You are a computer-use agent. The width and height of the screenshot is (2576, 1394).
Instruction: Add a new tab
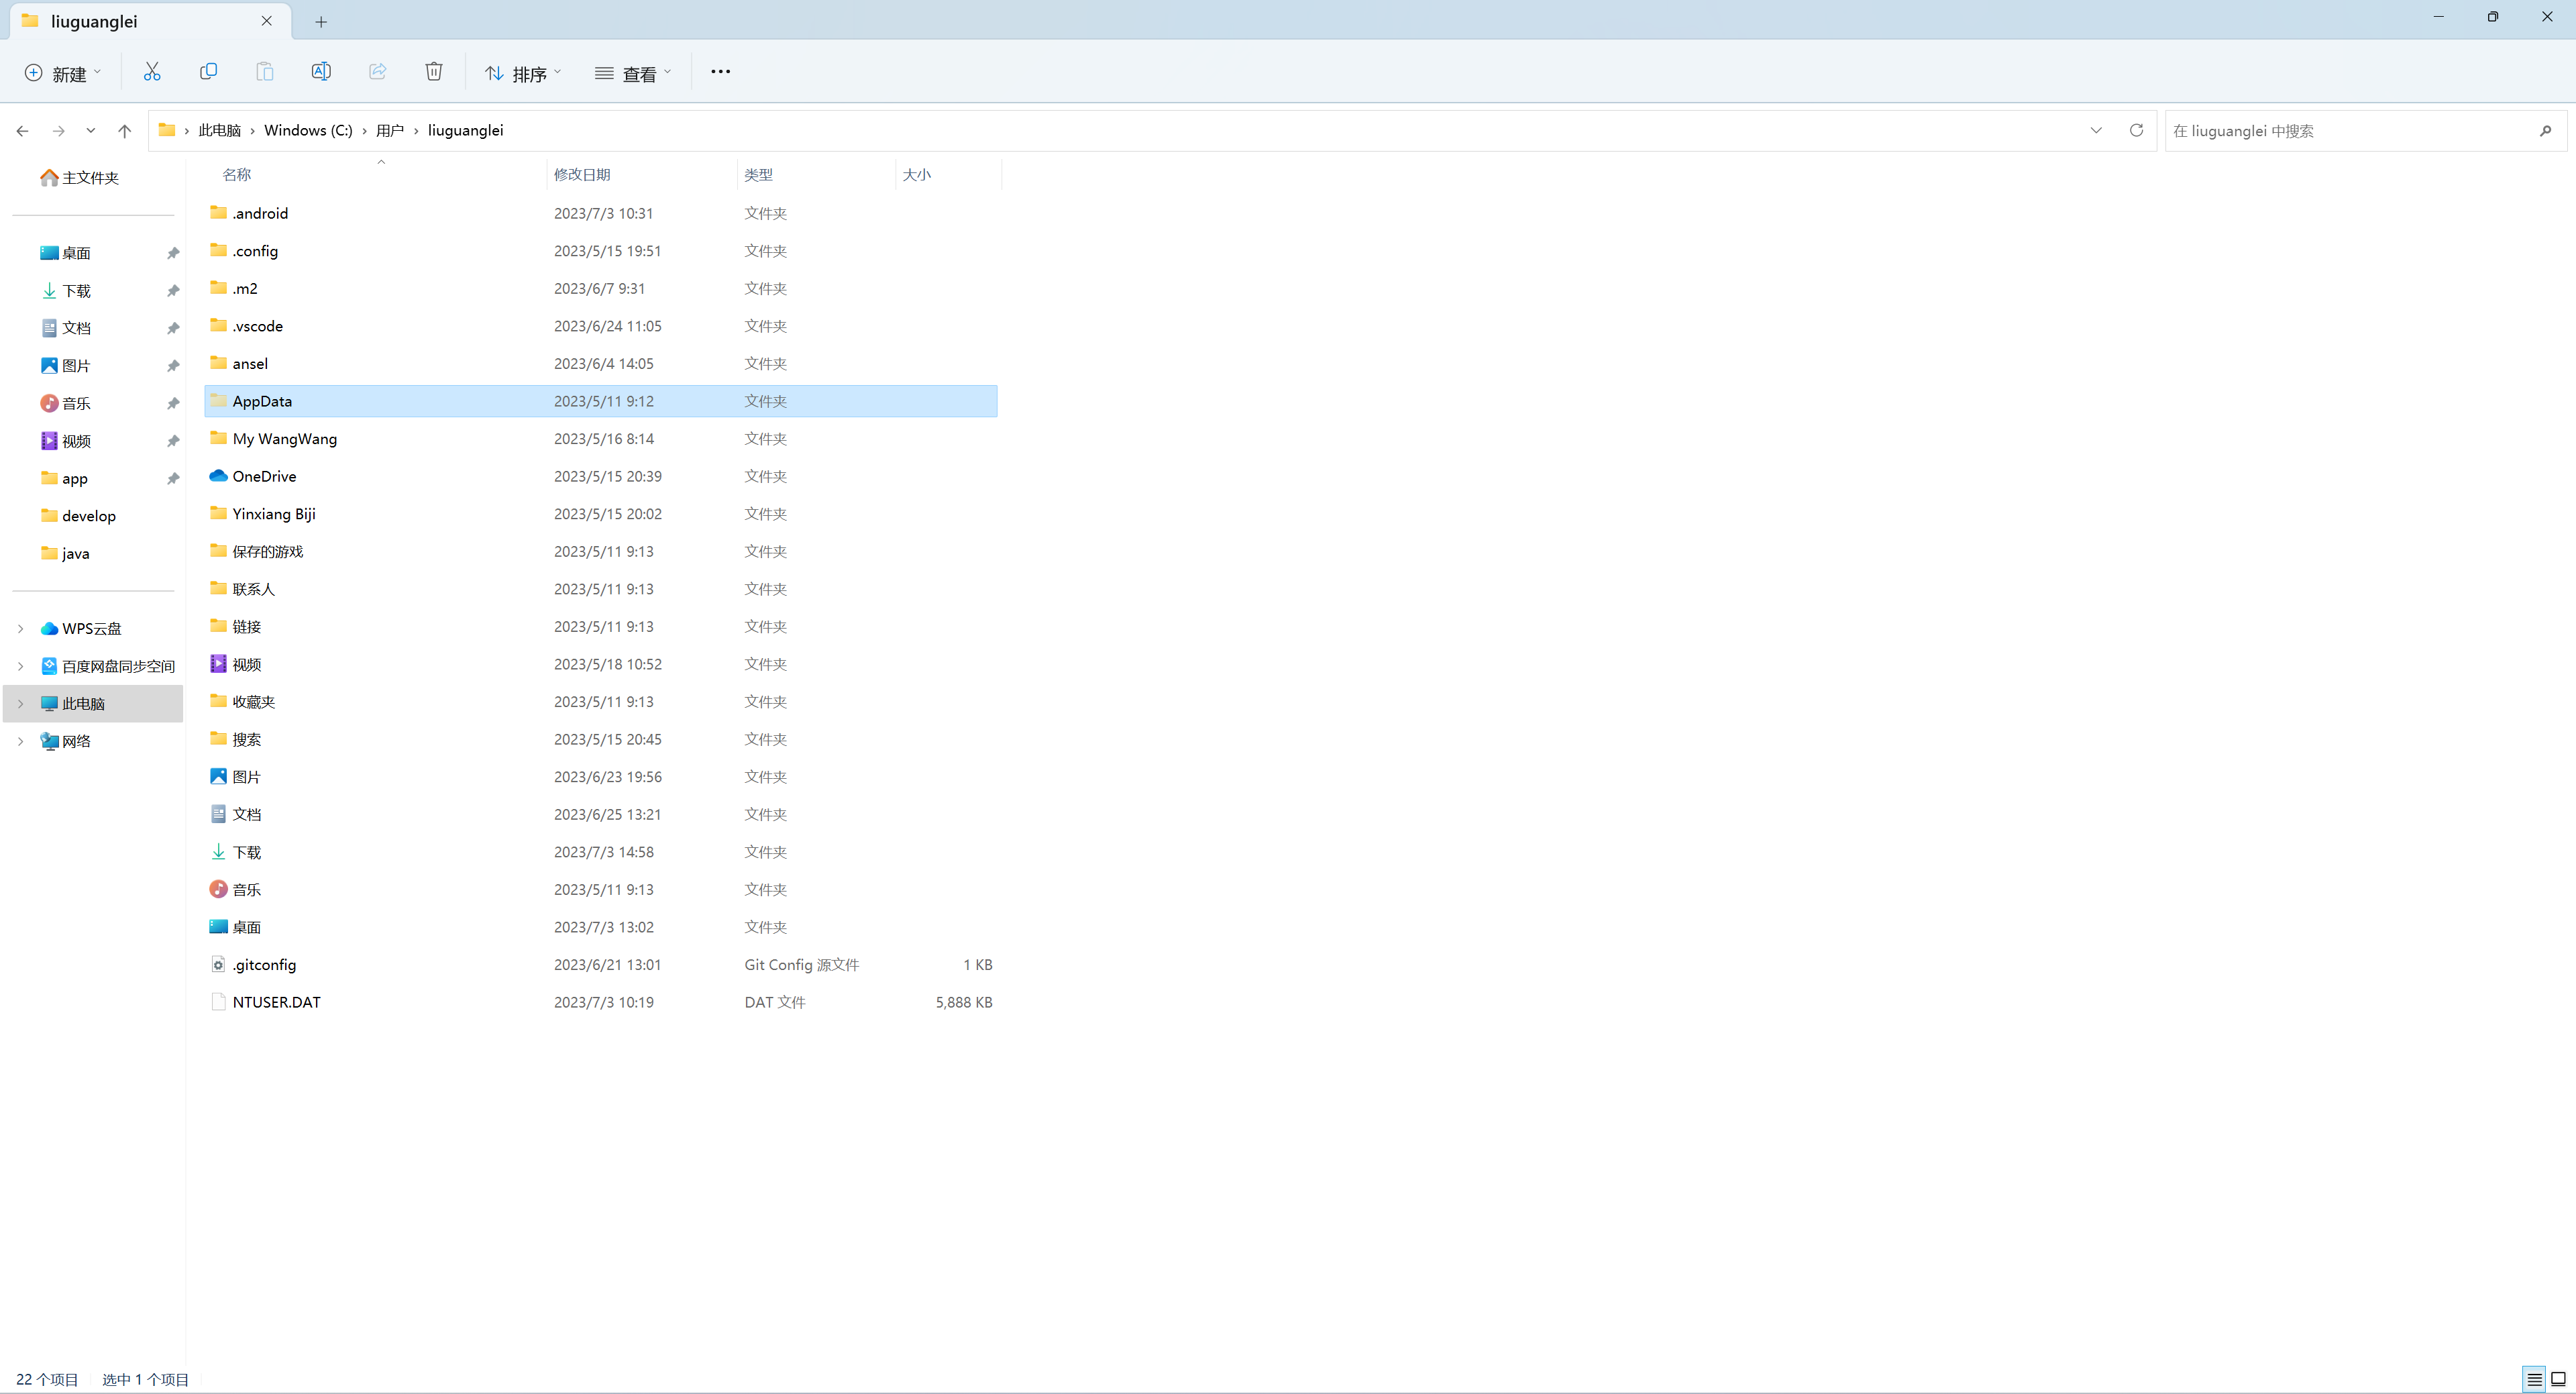[321, 21]
